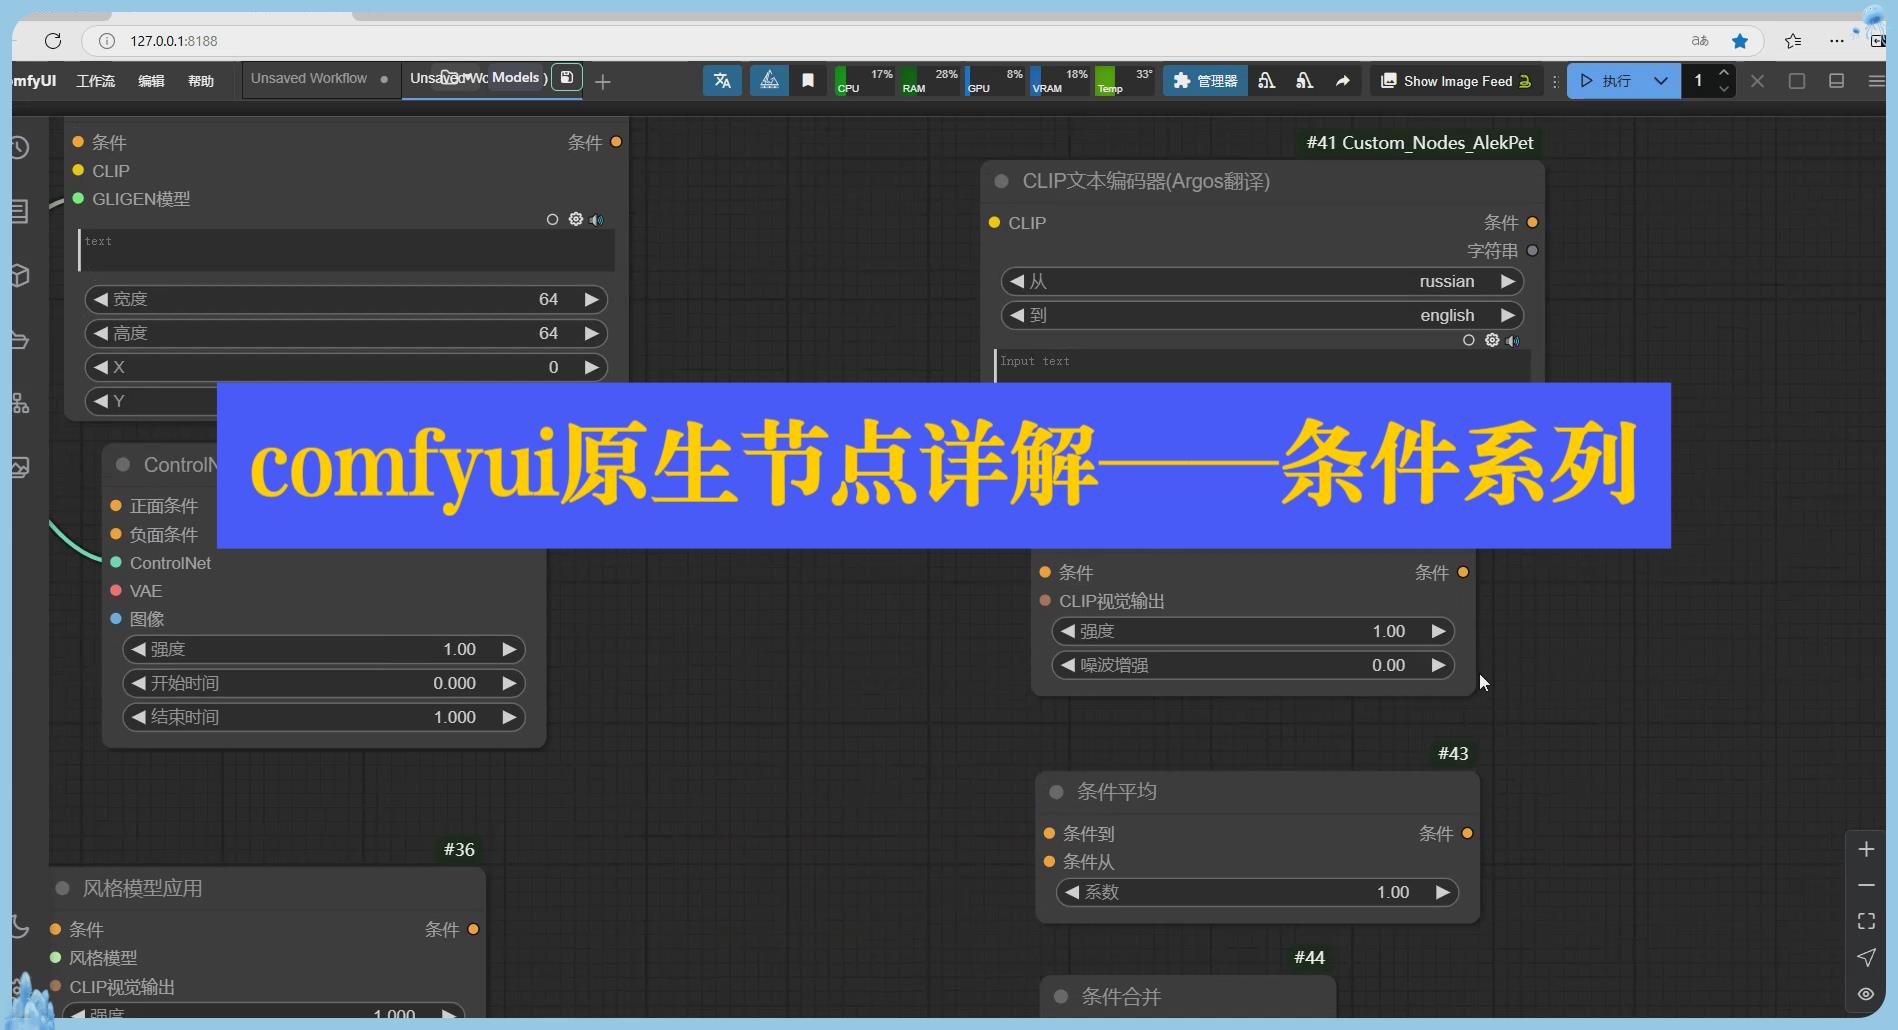Viewport: 1898px width, 1030px height.
Task: Click the blue triangle workspace toolbar icon
Action: tap(769, 81)
